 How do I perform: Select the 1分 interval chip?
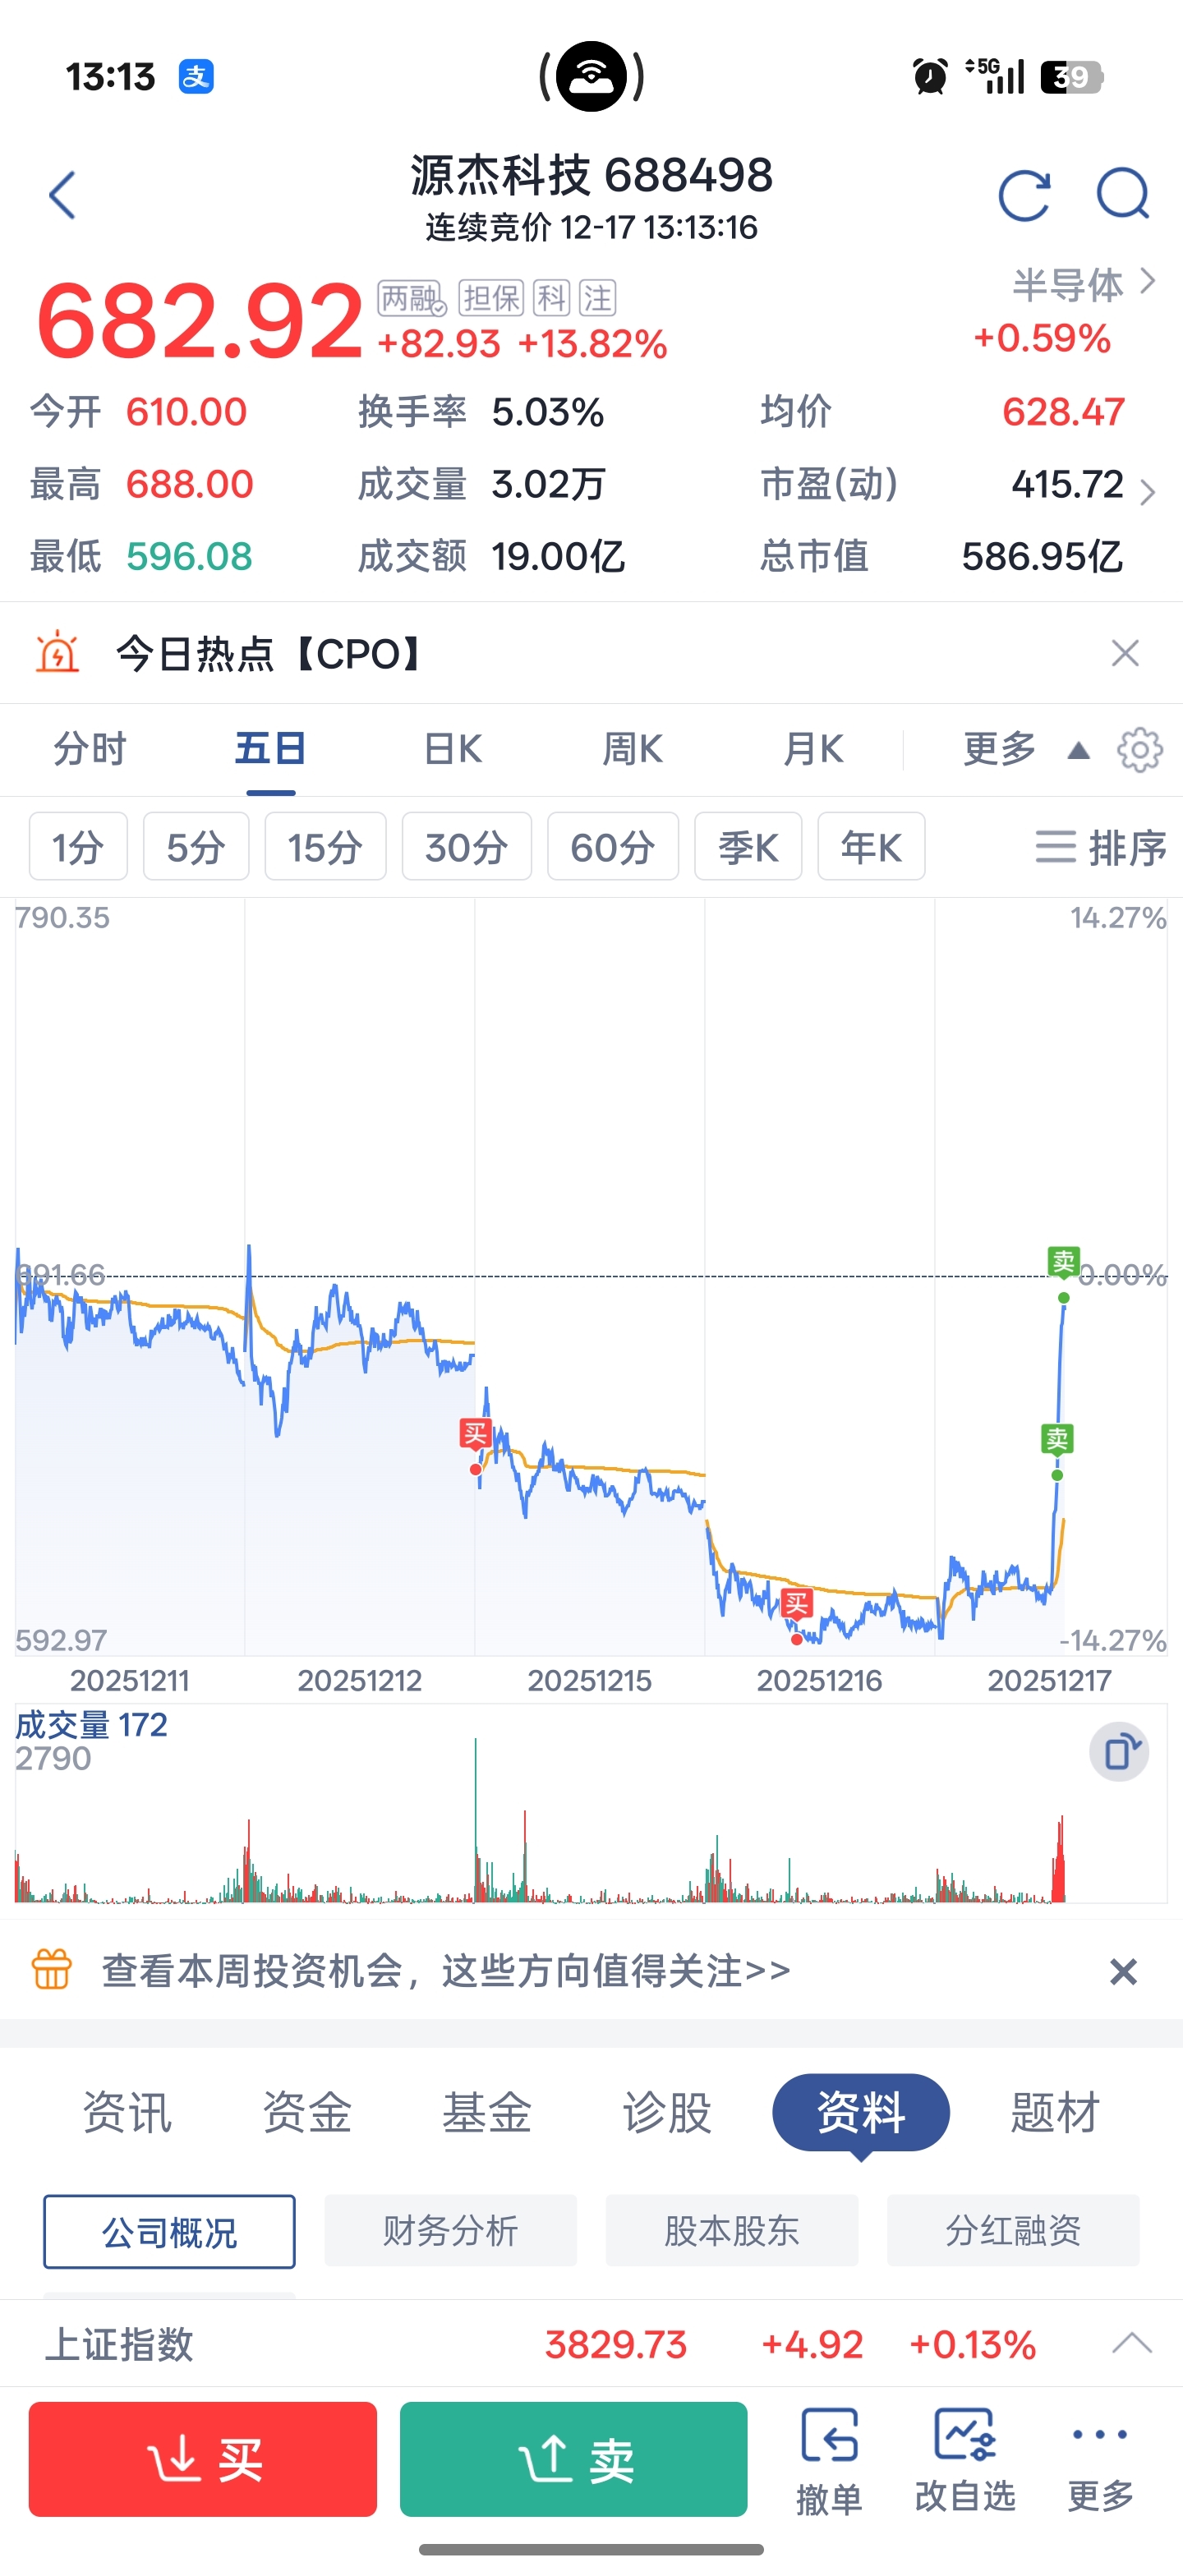pyautogui.click(x=78, y=847)
